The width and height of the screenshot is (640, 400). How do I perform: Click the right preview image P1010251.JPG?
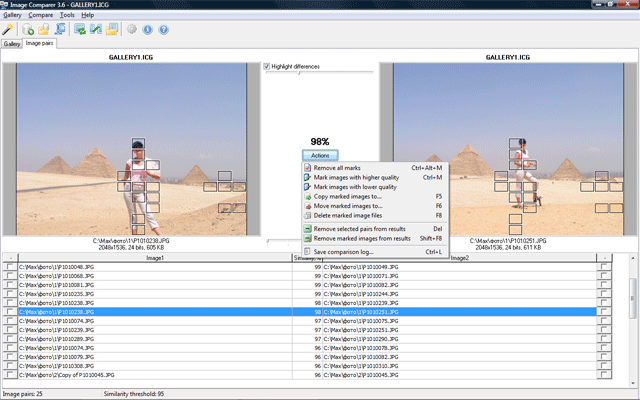pyautogui.click(x=508, y=149)
